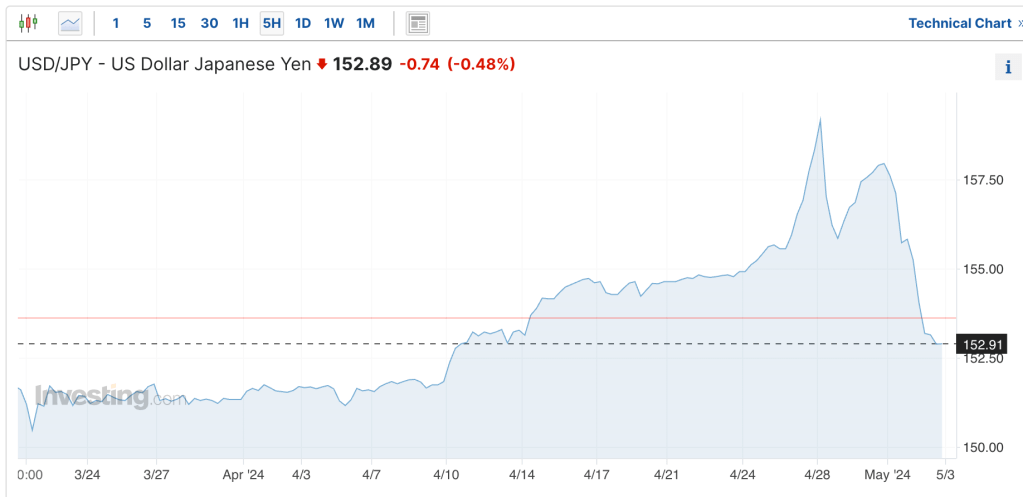Select the active 5H interval
Viewport: 1023px width, 497px height.
271,23
